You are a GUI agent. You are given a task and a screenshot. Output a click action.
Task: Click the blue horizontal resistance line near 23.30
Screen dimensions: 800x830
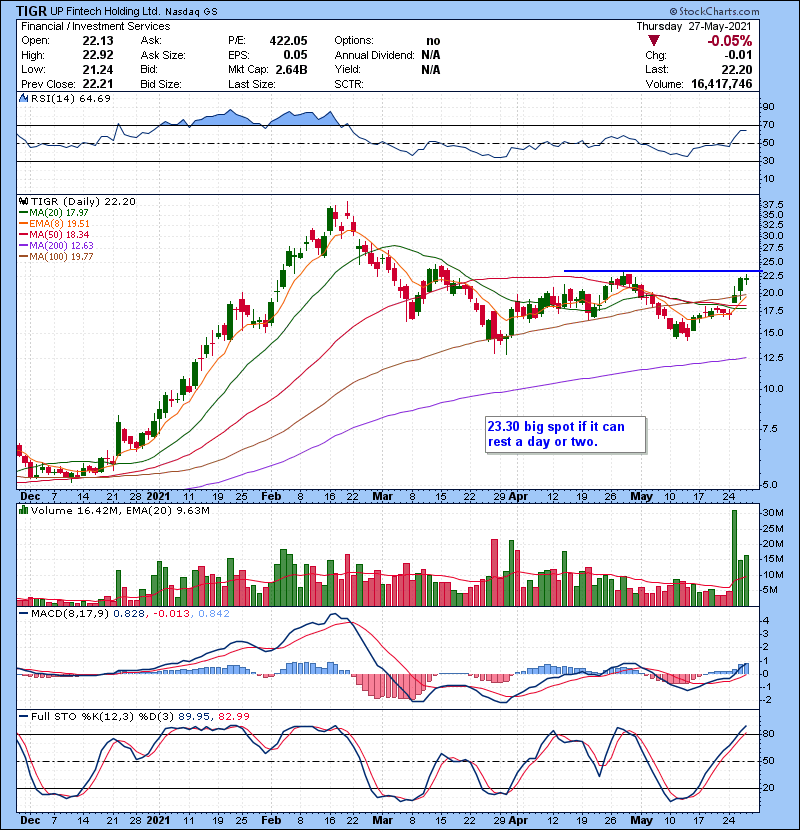(663, 271)
